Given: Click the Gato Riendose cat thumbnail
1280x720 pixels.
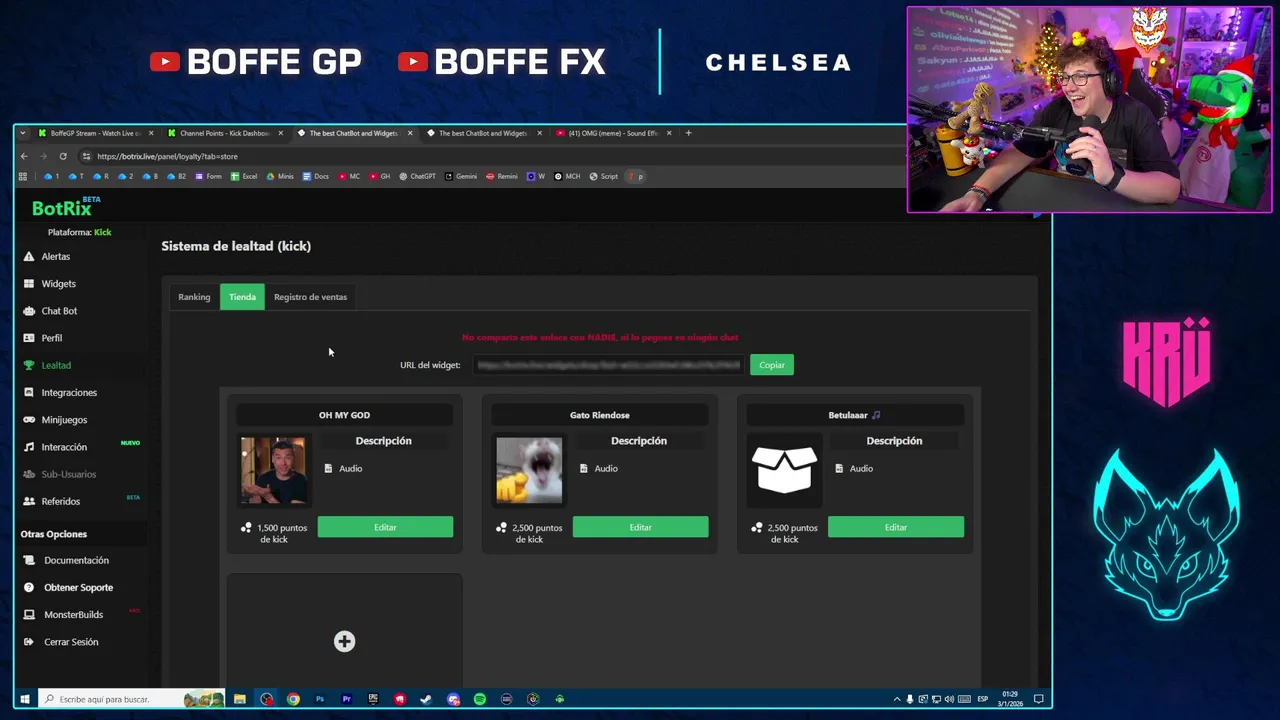Looking at the screenshot, I should point(529,470).
